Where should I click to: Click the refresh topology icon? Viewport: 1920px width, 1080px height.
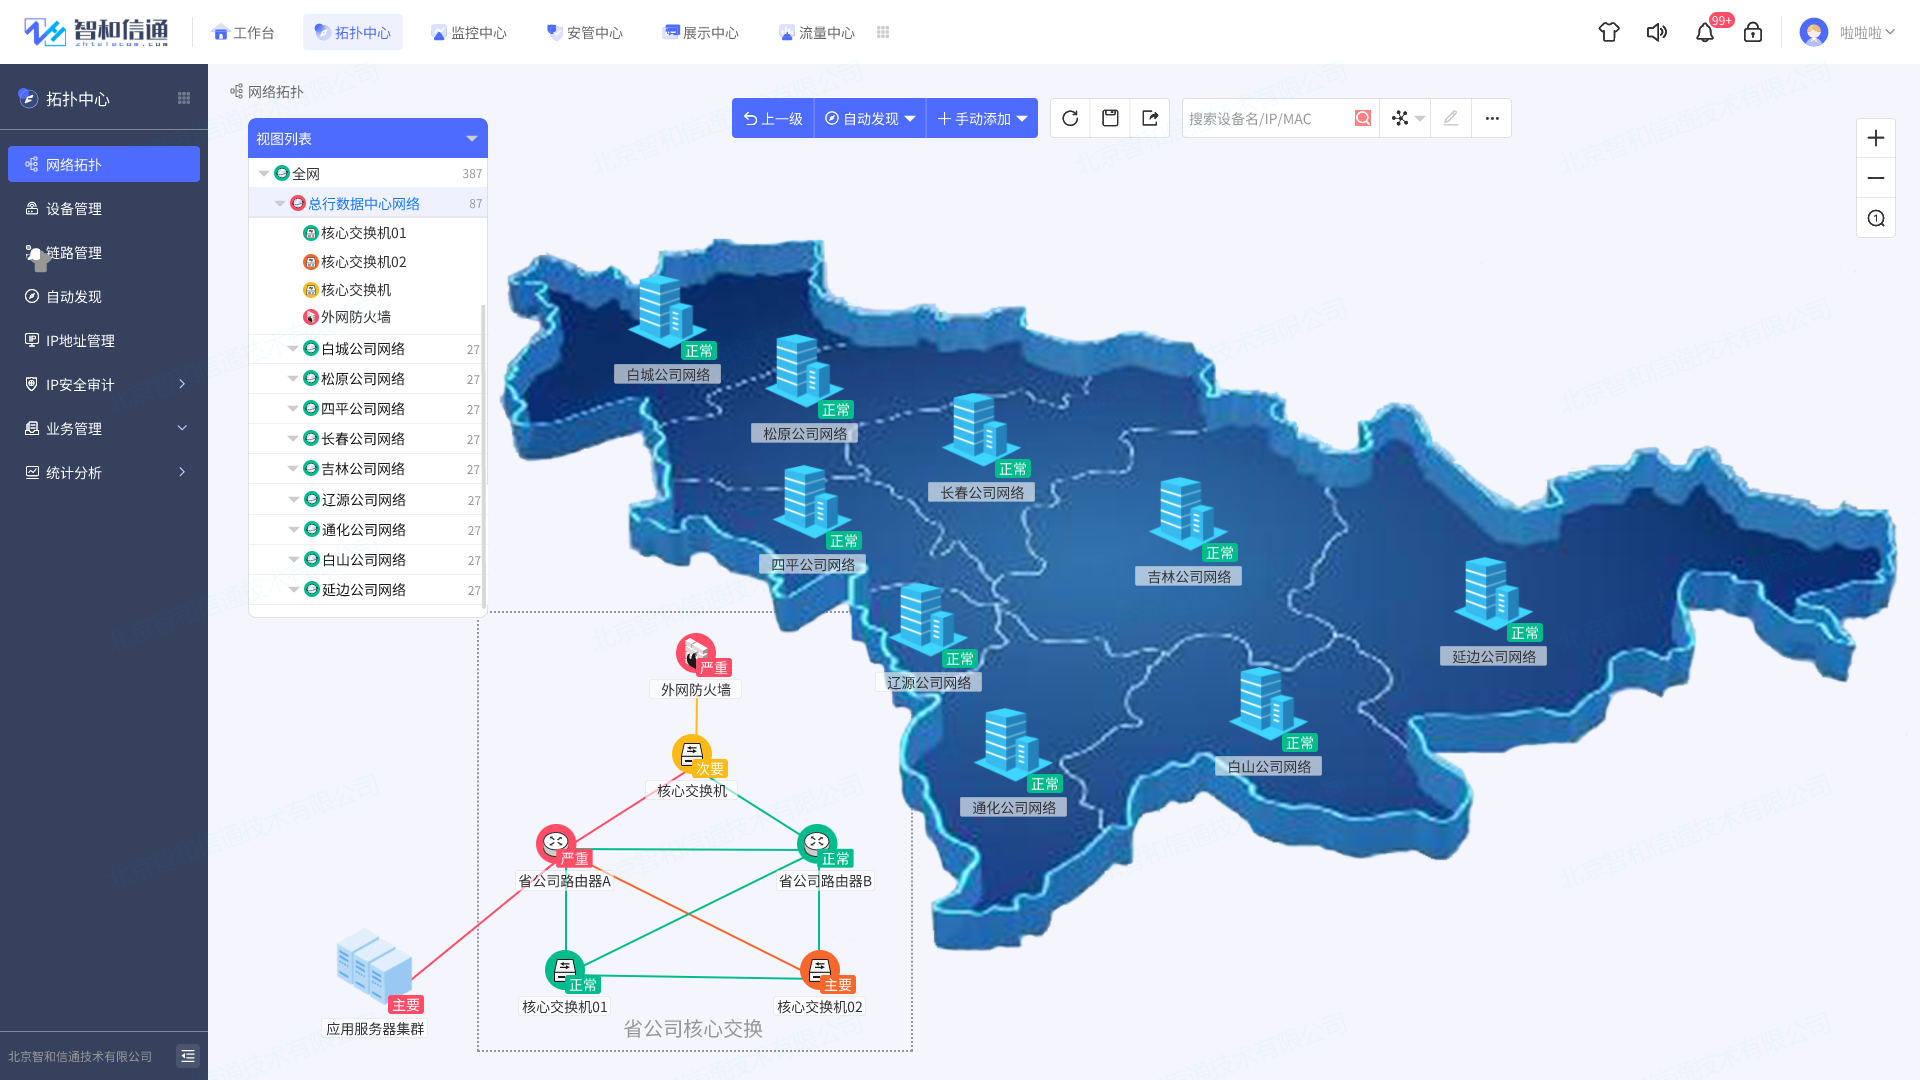click(1070, 118)
